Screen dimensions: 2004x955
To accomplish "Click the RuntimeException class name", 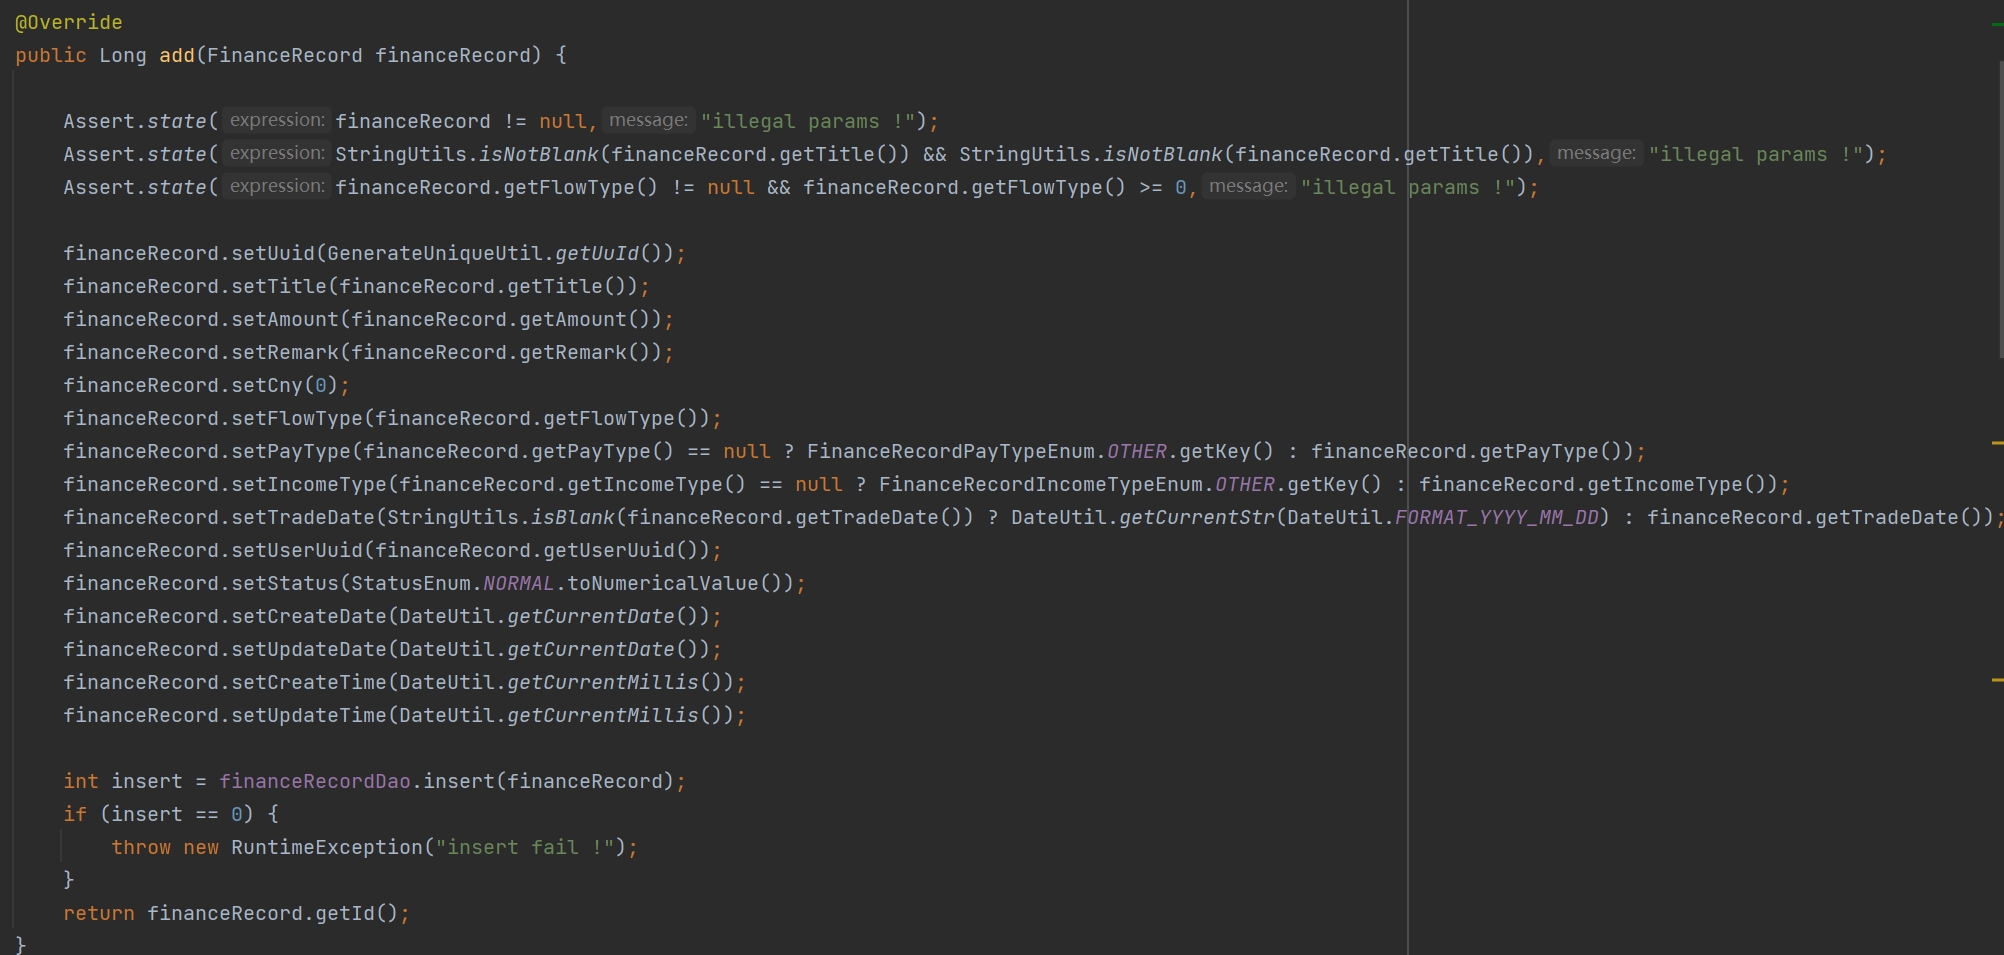I will [x=327, y=847].
